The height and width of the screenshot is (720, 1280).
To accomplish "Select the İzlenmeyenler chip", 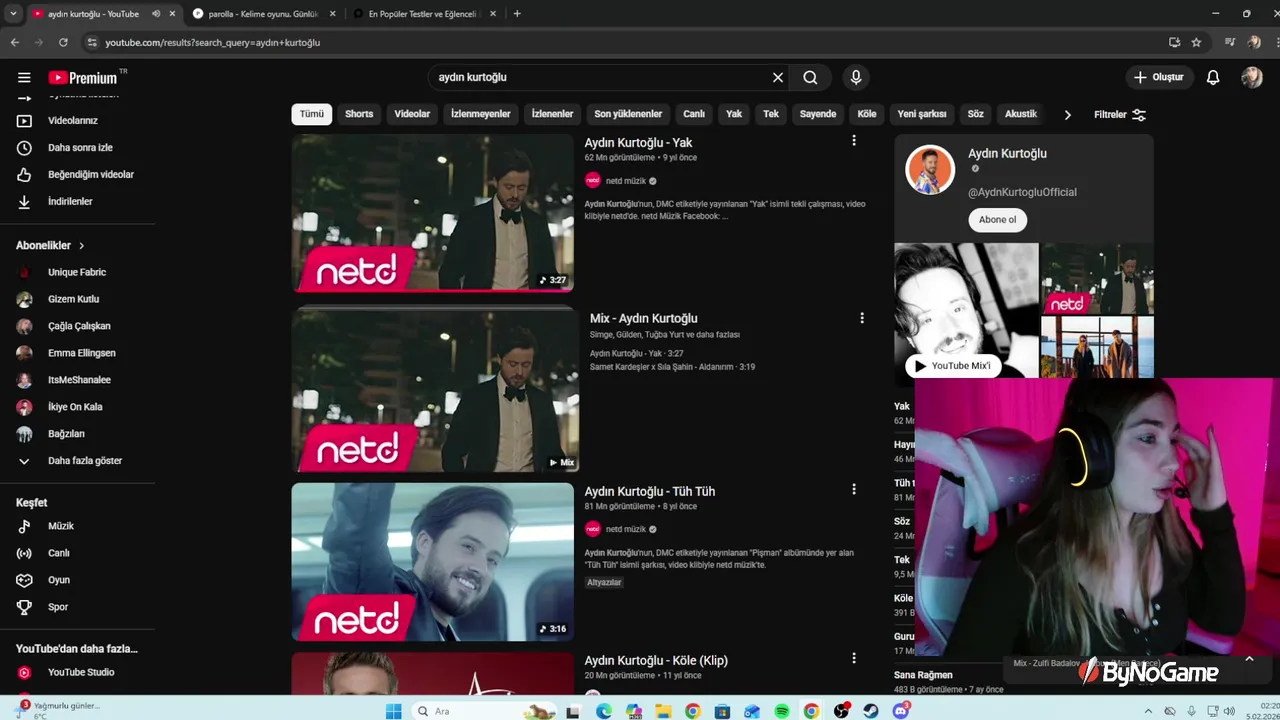I will (x=481, y=114).
